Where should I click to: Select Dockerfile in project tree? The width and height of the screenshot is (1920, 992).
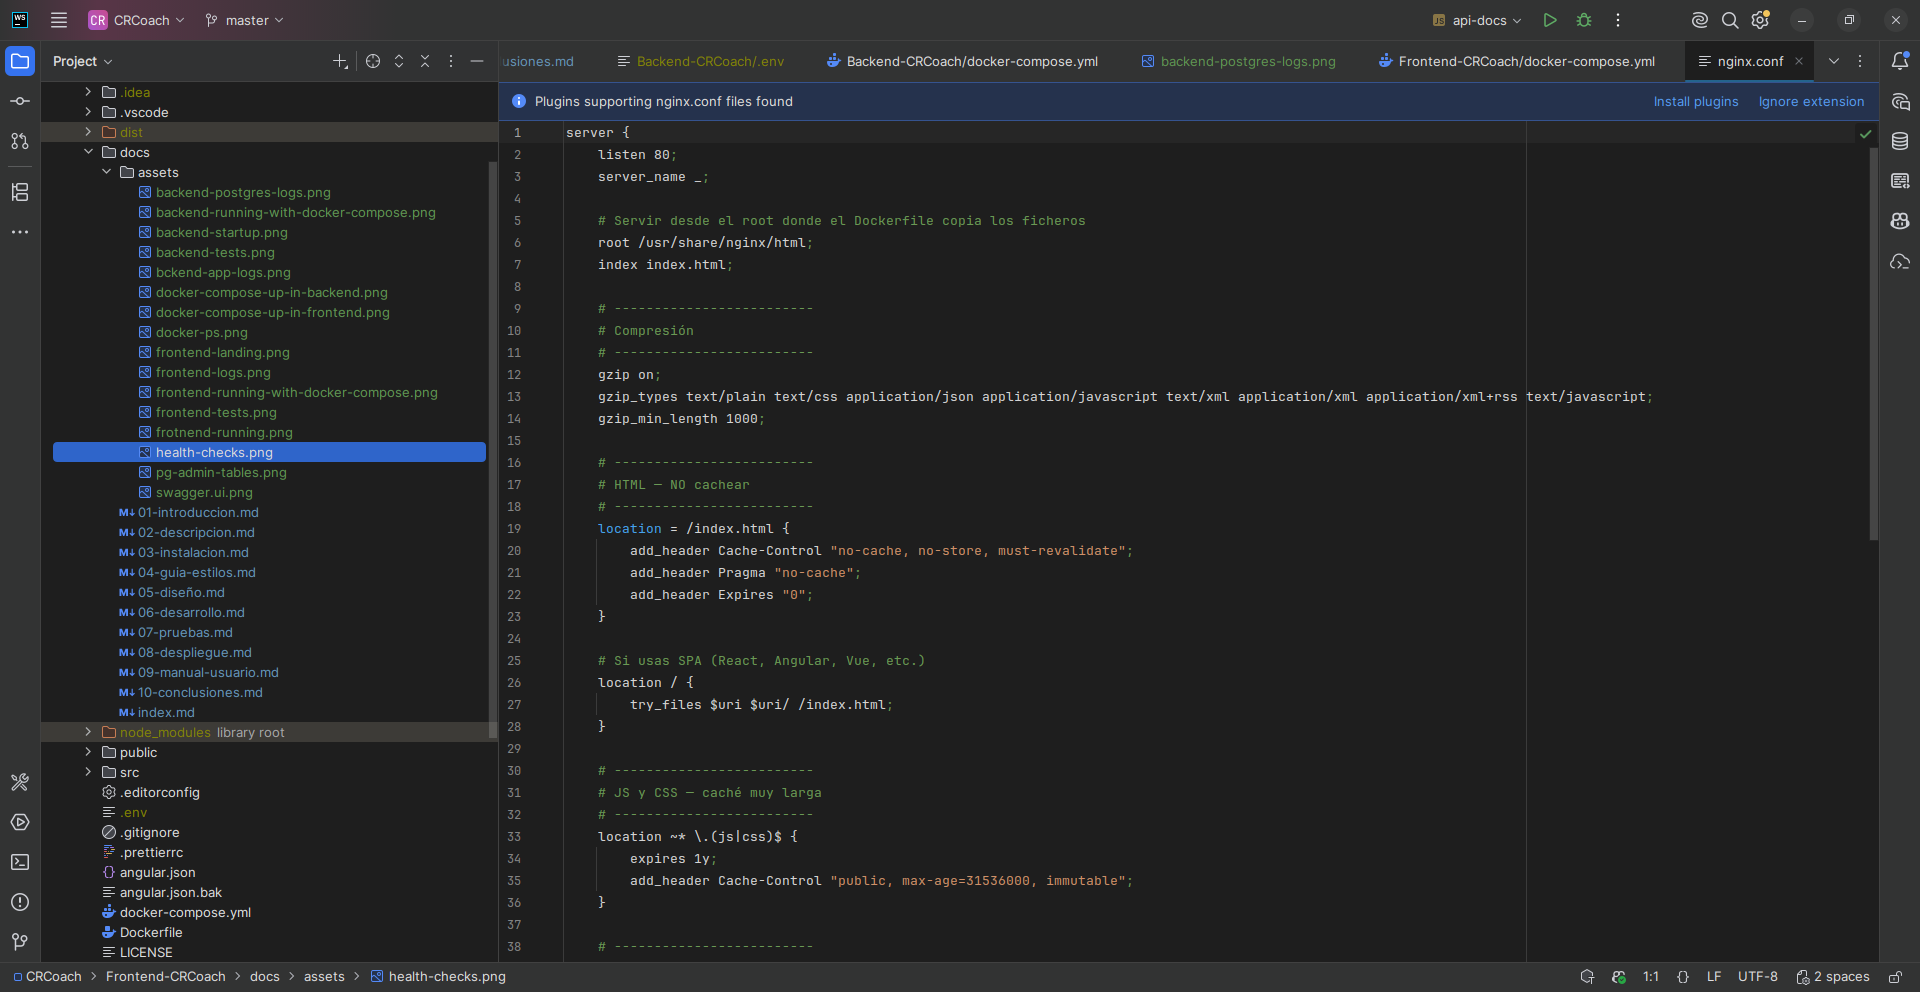click(151, 932)
